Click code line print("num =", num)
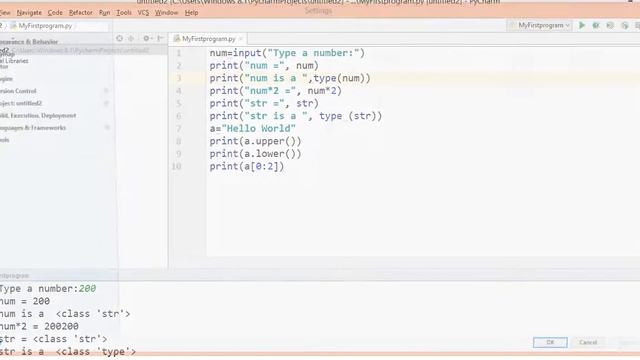 point(264,66)
